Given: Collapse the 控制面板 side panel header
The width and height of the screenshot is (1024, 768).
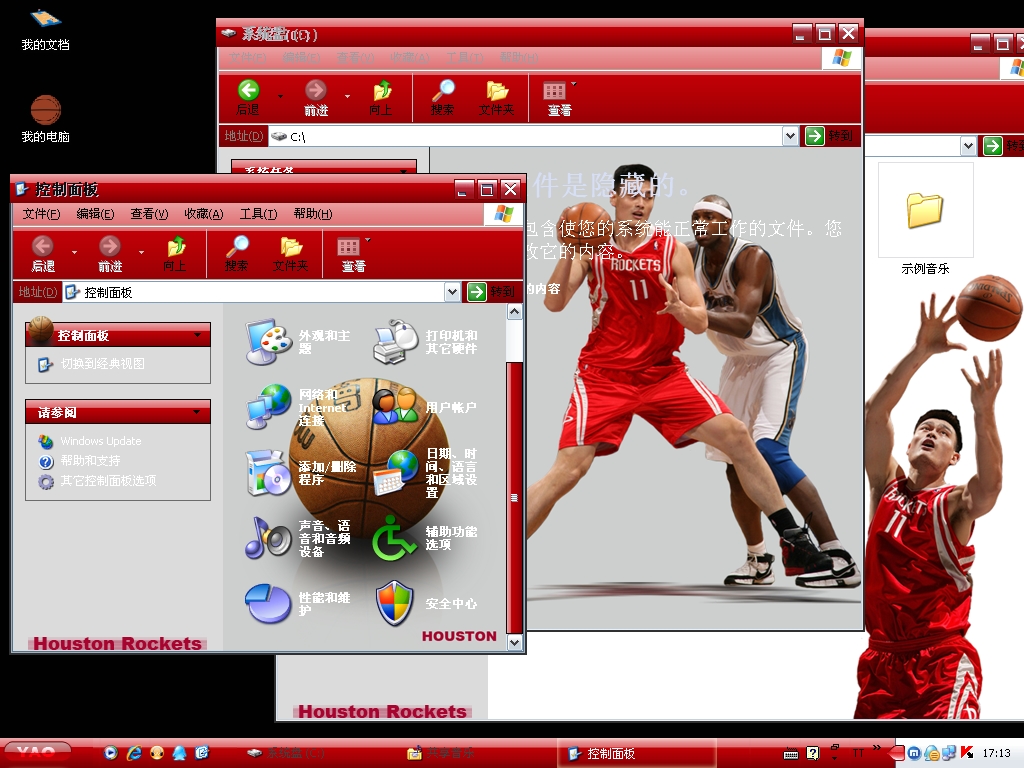Looking at the screenshot, I should [118, 335].
